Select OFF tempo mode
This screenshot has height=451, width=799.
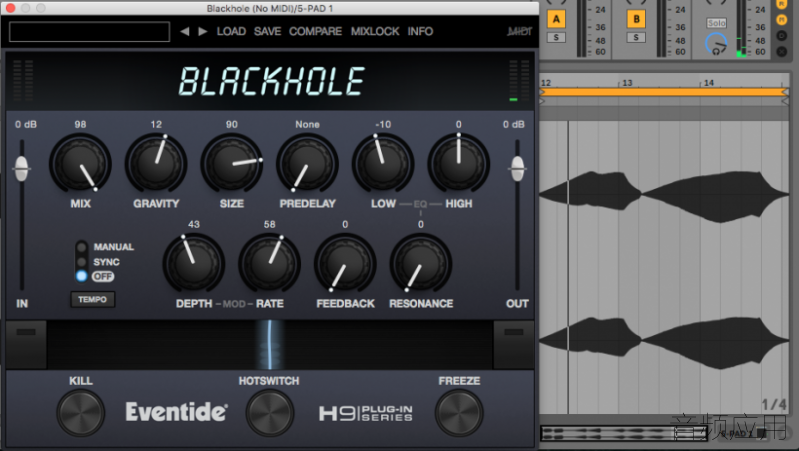(82, 276)
